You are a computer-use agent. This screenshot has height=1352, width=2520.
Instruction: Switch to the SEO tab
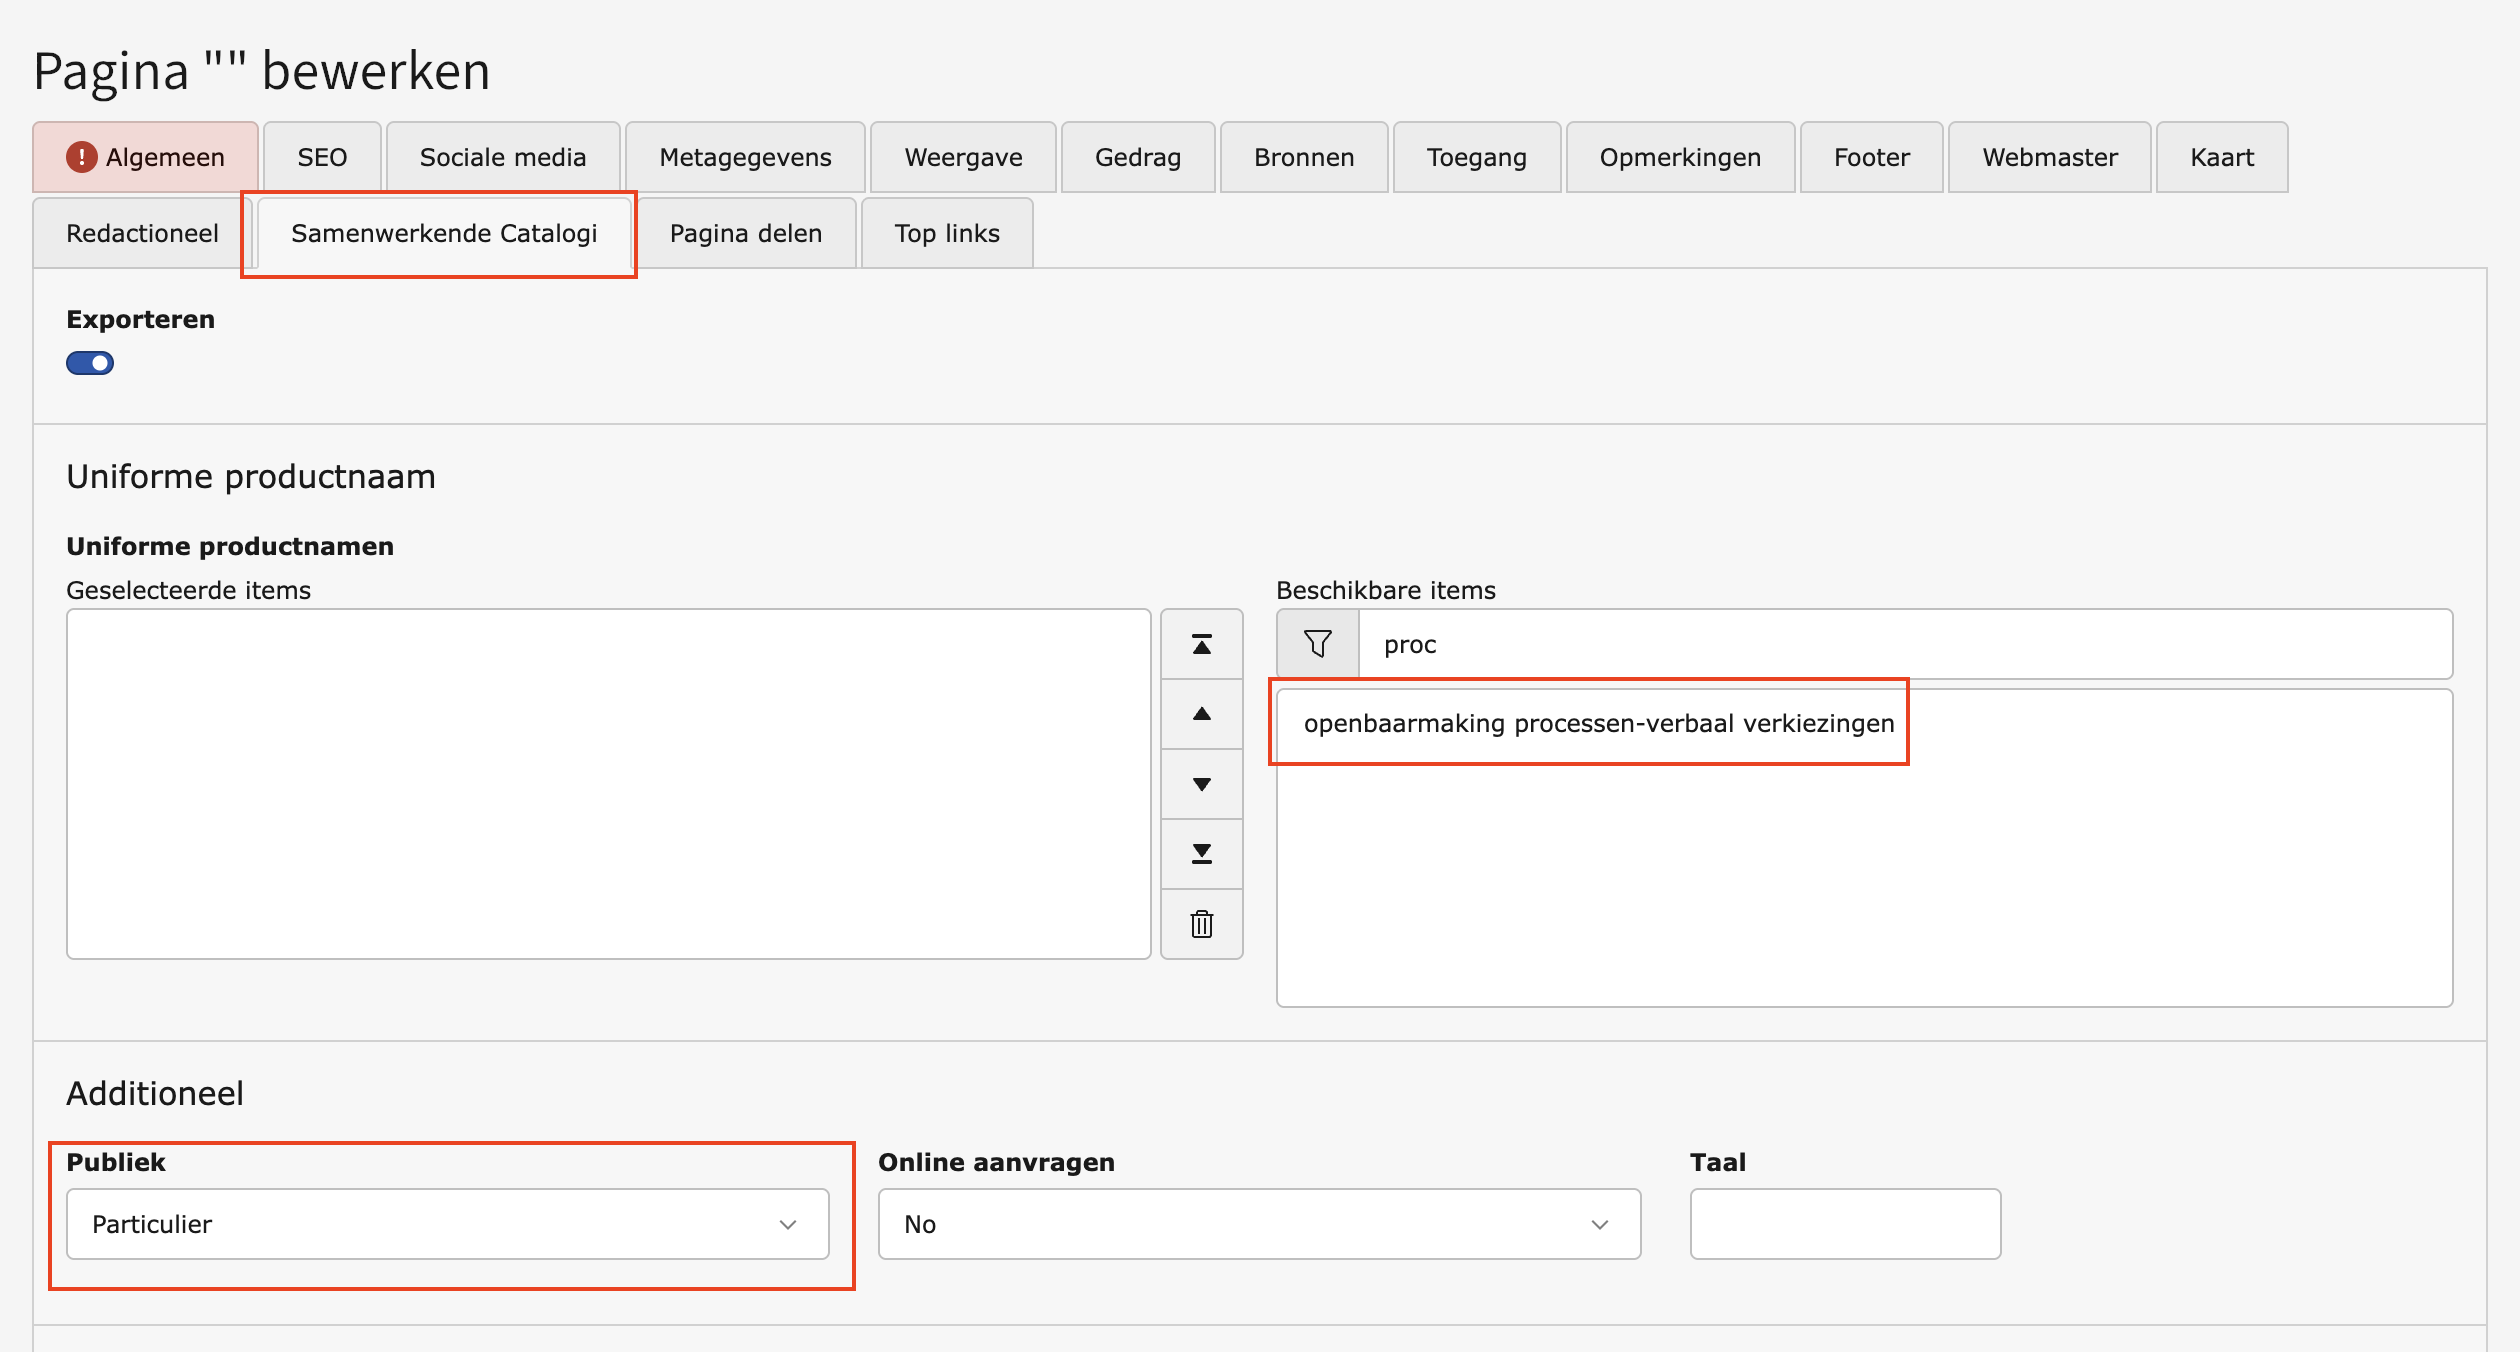[322, 157]
